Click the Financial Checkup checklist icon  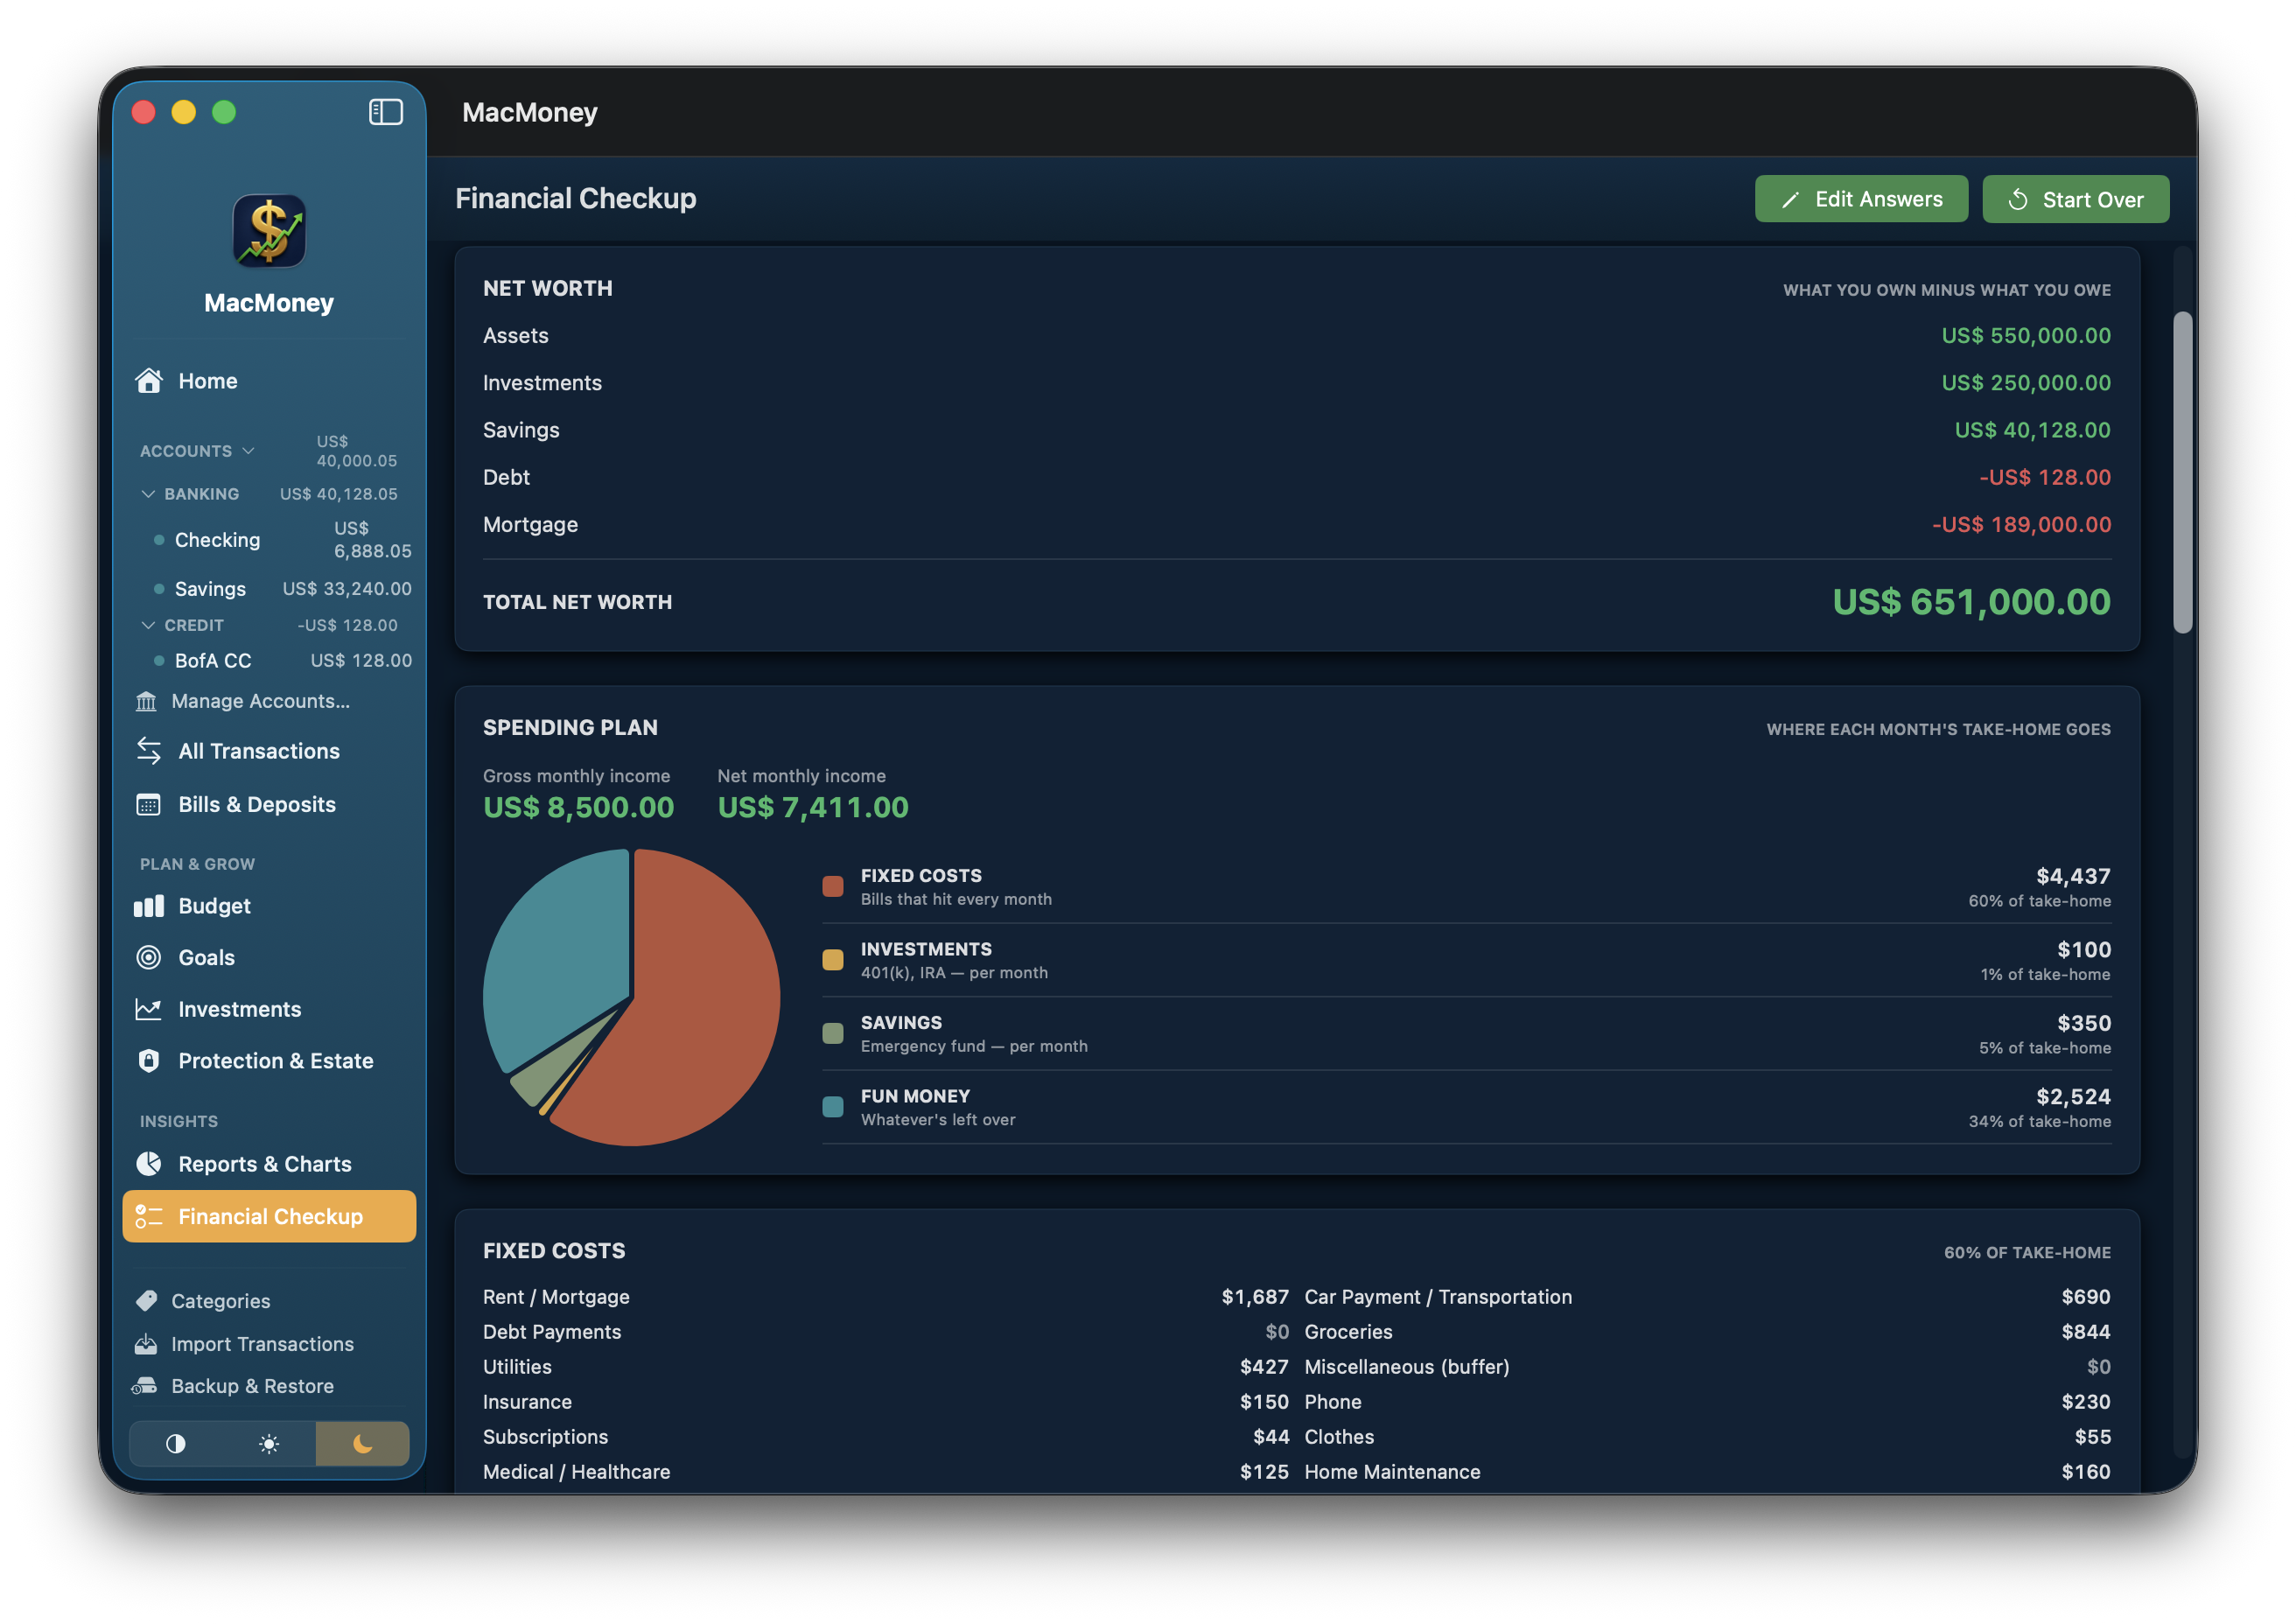[x=148, y=1216]
